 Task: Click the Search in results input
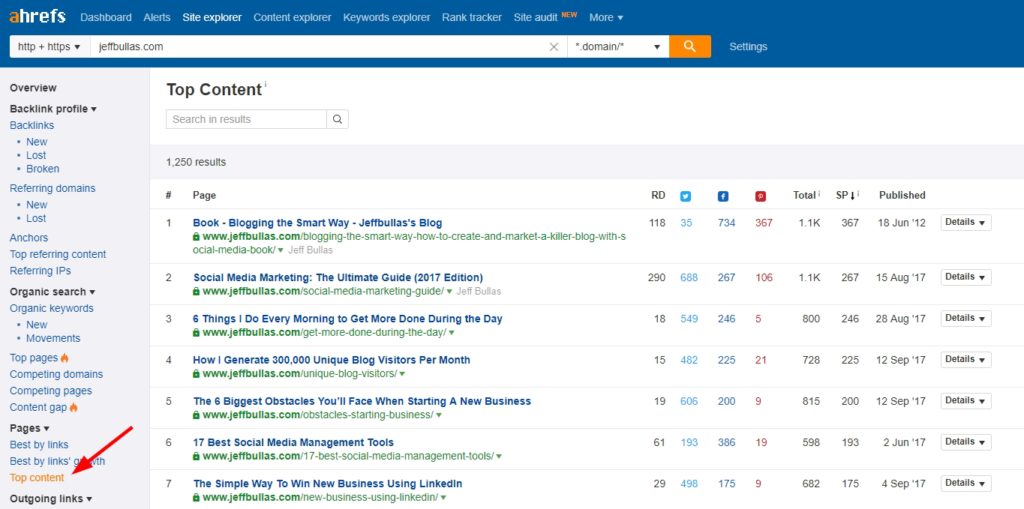(246, 119)
